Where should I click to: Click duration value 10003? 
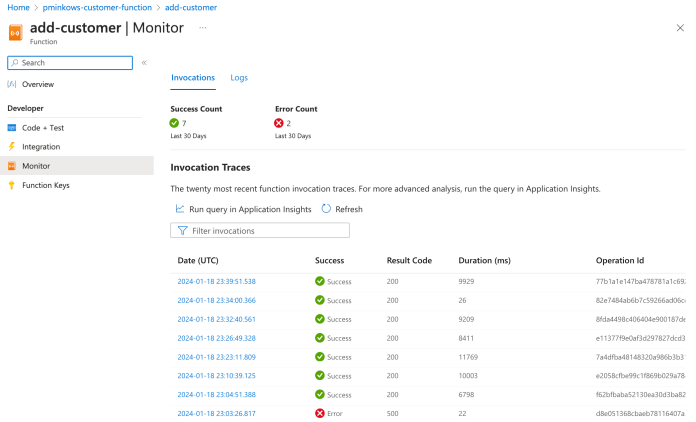(468, 375)
